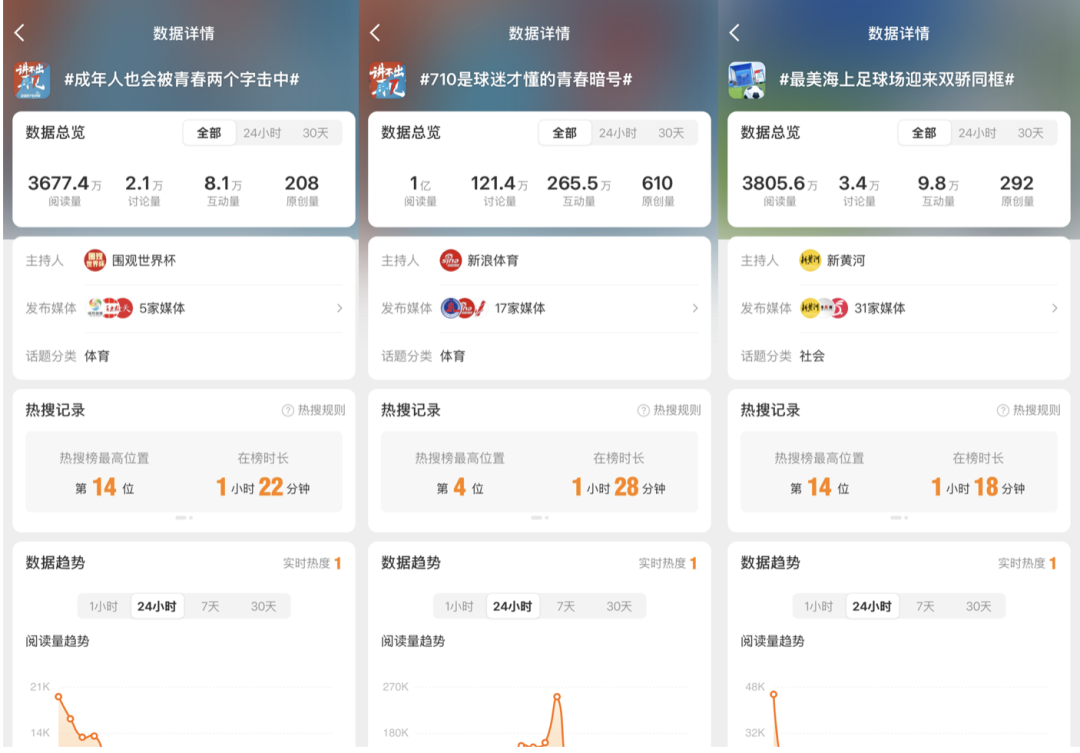This screenshot has height=753, width=1080.
Task: Switch 数据总览 to 30天 in the 新浪体育 panel
Action: coord(671,133)
